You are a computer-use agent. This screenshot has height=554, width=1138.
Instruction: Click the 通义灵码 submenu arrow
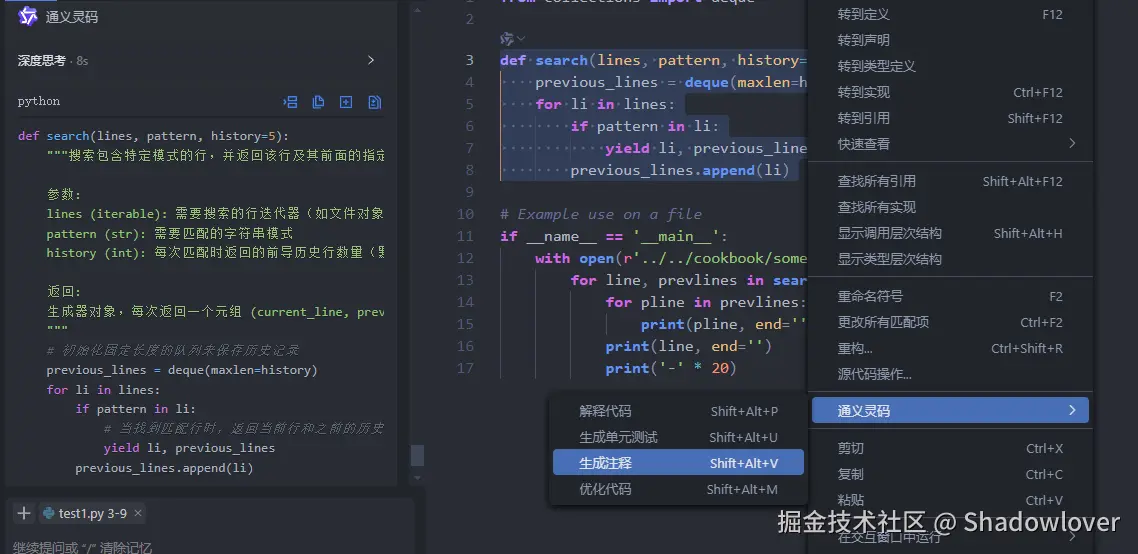[x=1072, y=411]
